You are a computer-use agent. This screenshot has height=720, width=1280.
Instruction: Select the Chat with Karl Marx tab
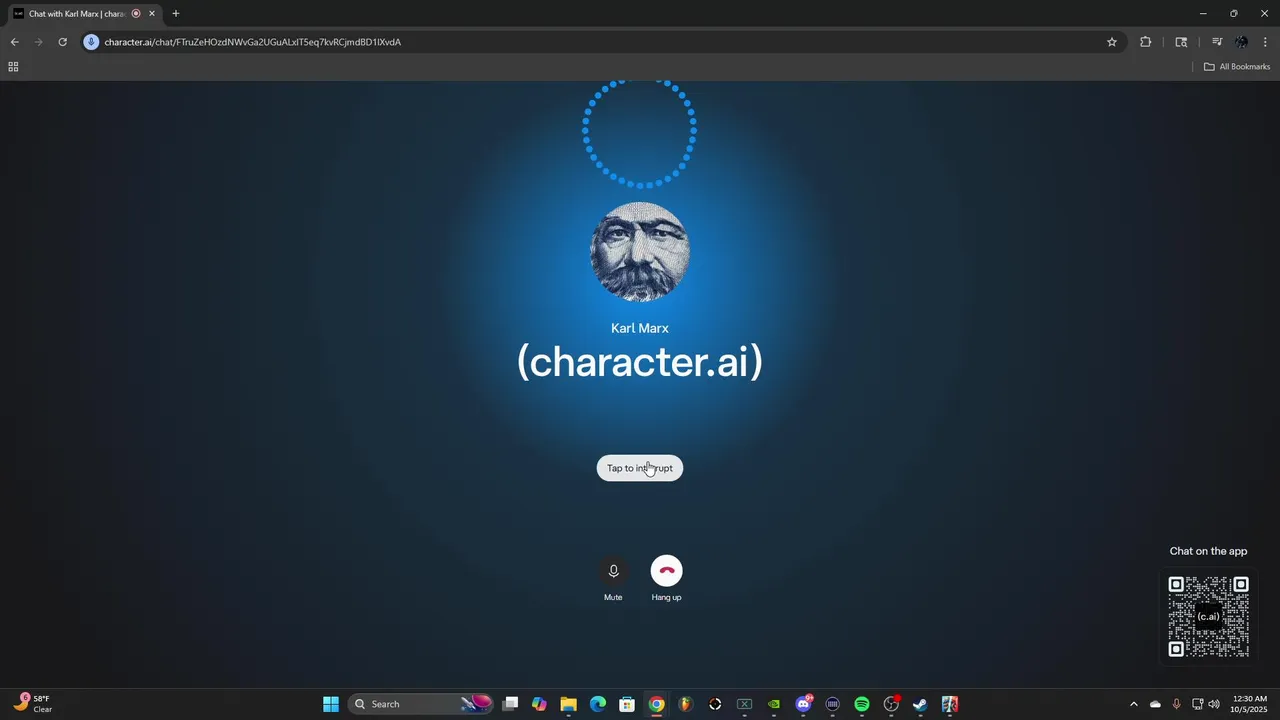point(77,14)
